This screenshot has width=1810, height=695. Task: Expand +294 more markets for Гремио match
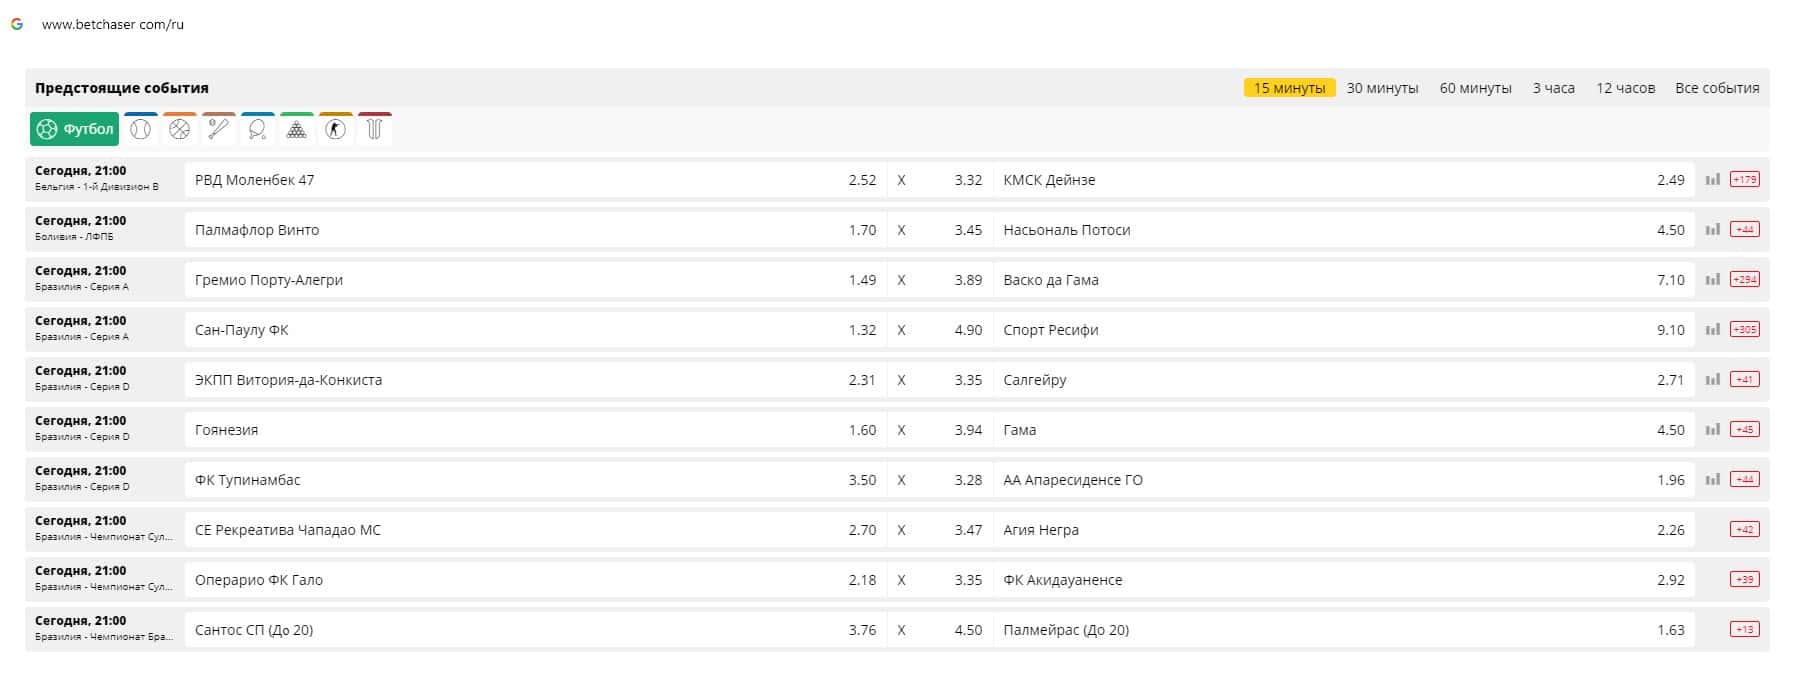(x=1744, y=280)
